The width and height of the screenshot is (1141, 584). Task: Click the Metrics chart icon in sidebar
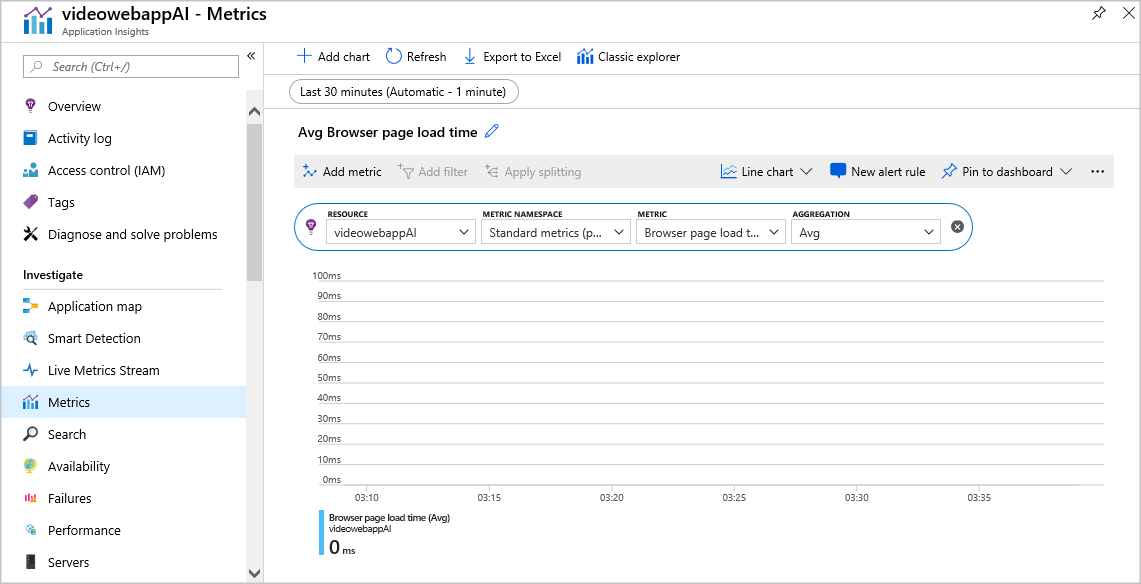click(30, 402)
